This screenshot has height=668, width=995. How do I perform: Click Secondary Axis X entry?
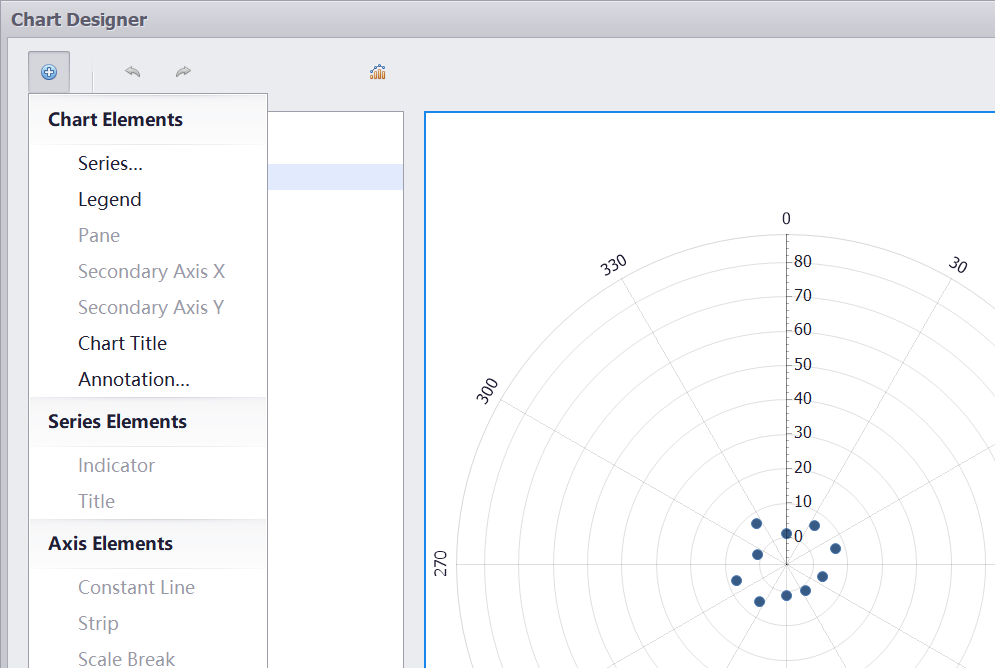coord(152,272)
